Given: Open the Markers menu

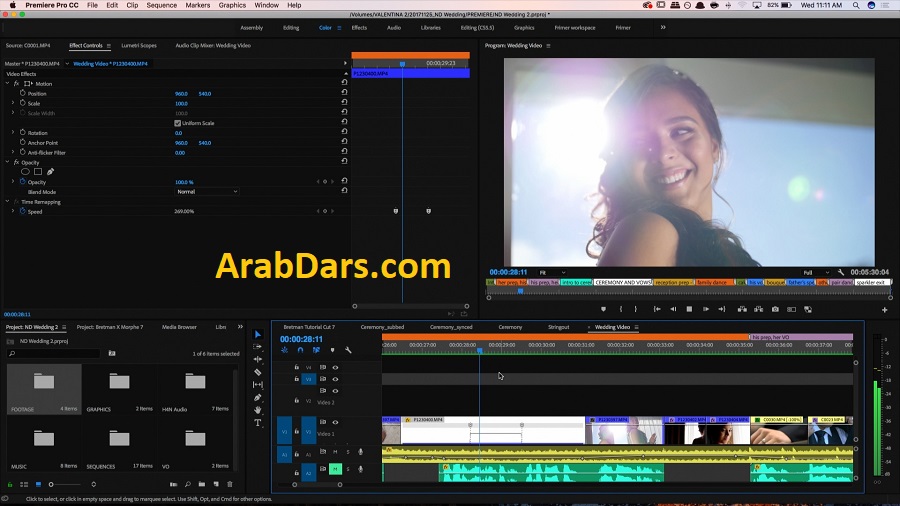Looking at the screenshot, I should [197, 5].
